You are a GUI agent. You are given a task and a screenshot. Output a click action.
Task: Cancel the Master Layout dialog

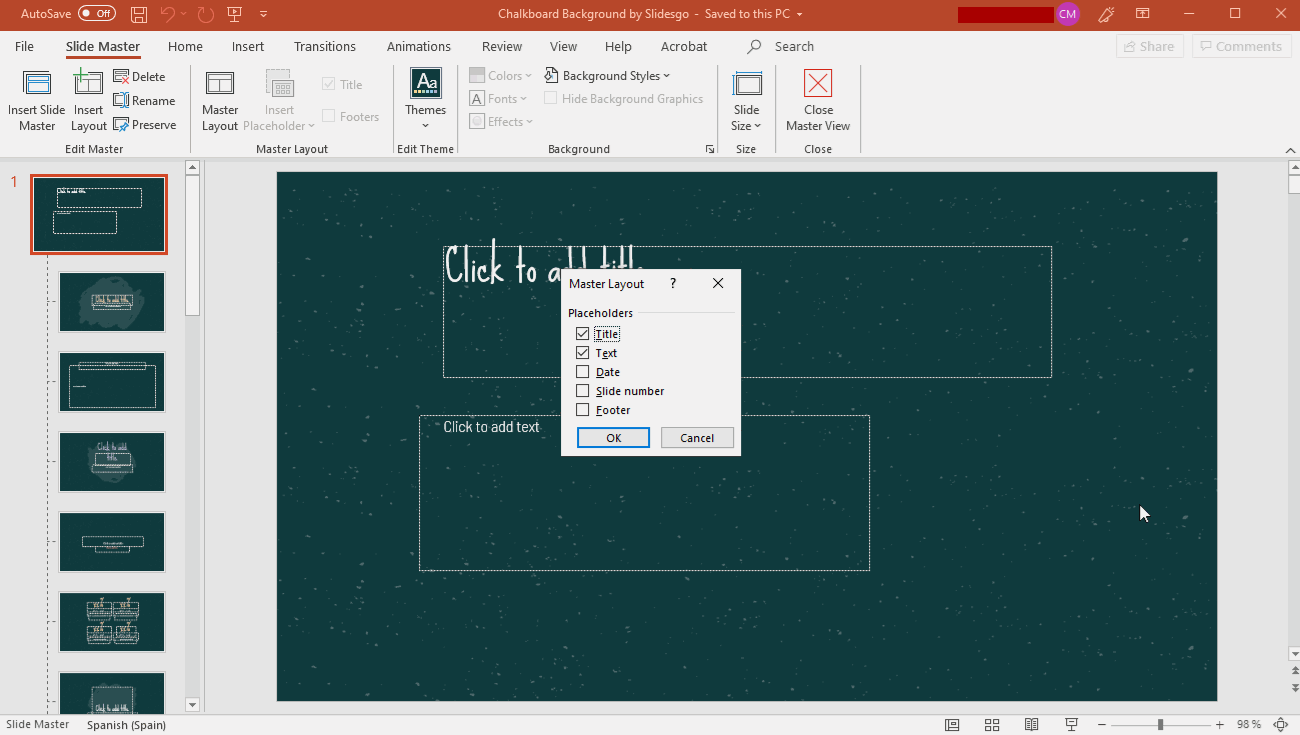click(697, 438)
